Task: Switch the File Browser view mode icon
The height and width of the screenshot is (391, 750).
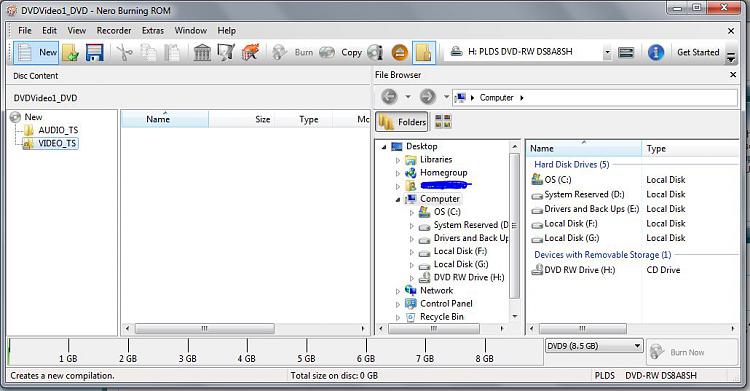Action: 443,122
